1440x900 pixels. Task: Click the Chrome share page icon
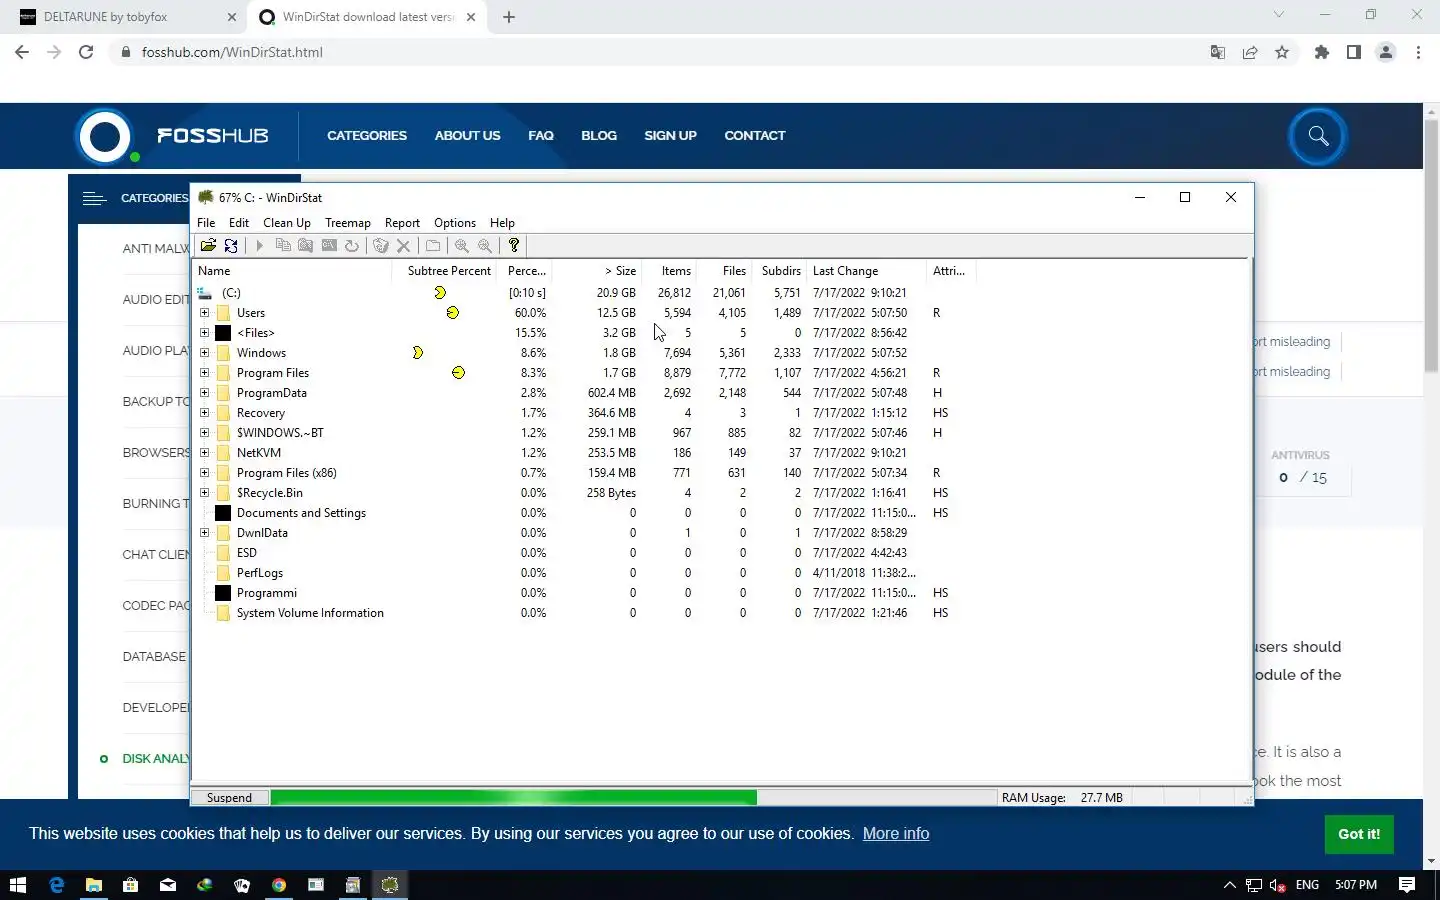click(1250, 52)
